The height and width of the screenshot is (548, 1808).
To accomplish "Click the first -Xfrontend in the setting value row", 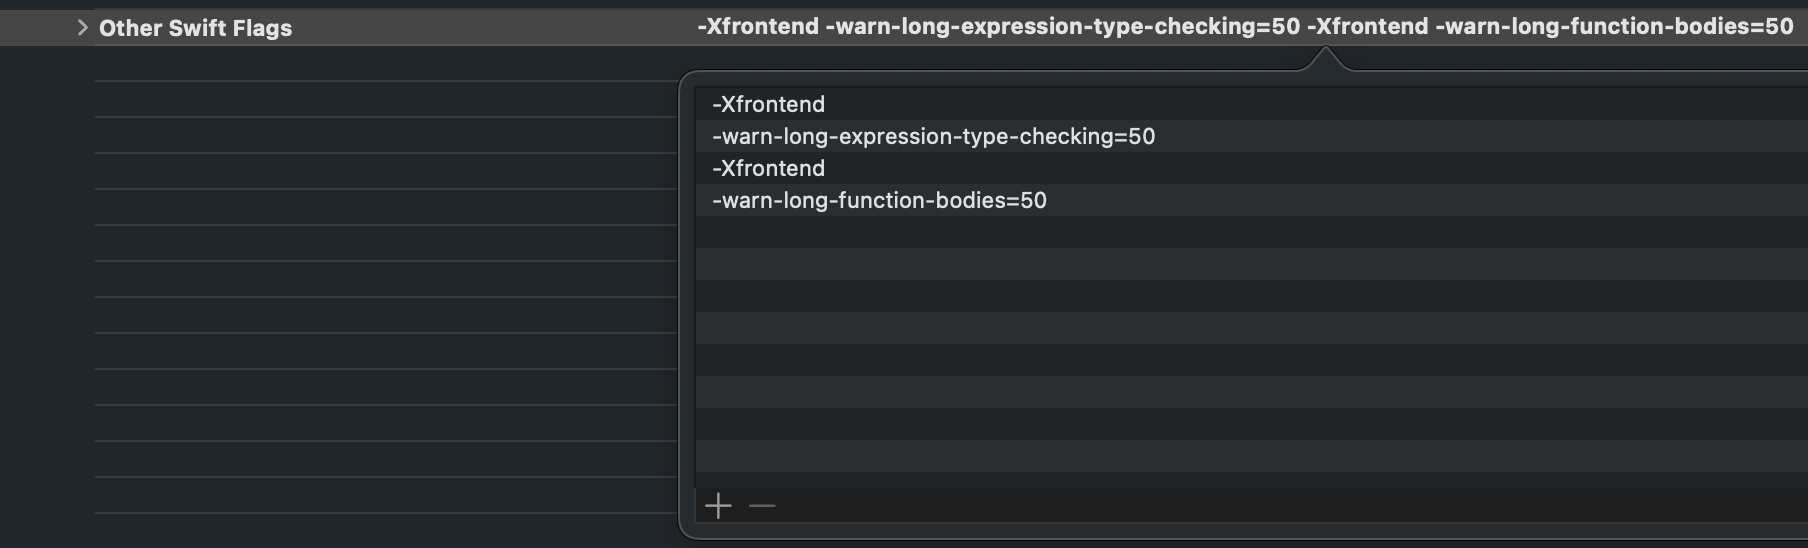I will tap(758, 27).
